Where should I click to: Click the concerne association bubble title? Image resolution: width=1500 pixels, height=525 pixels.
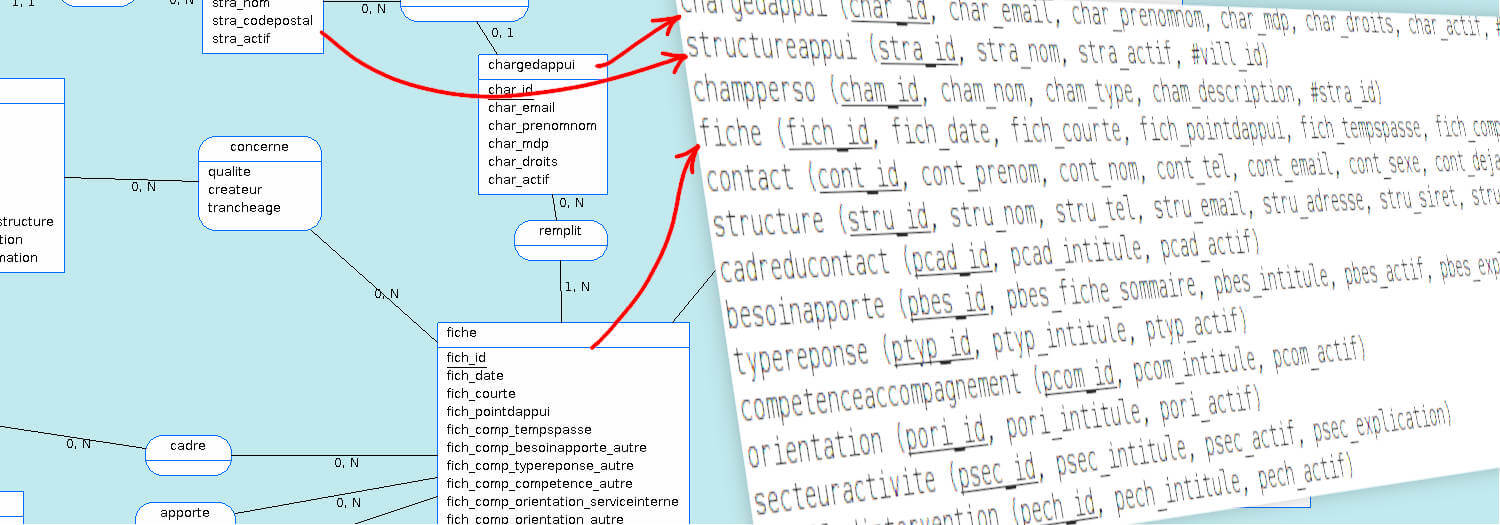(259, 147)
